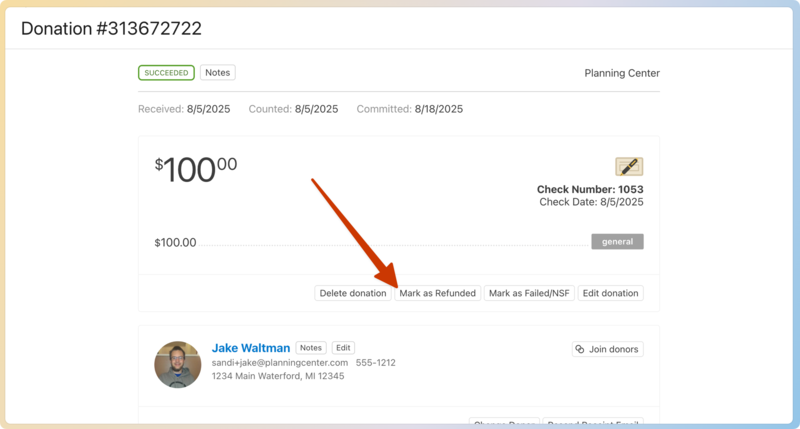Image resolution: width=800 pixels, height=429 pixels.
Task: Click the general fund tag
Action: coord(617,242)
